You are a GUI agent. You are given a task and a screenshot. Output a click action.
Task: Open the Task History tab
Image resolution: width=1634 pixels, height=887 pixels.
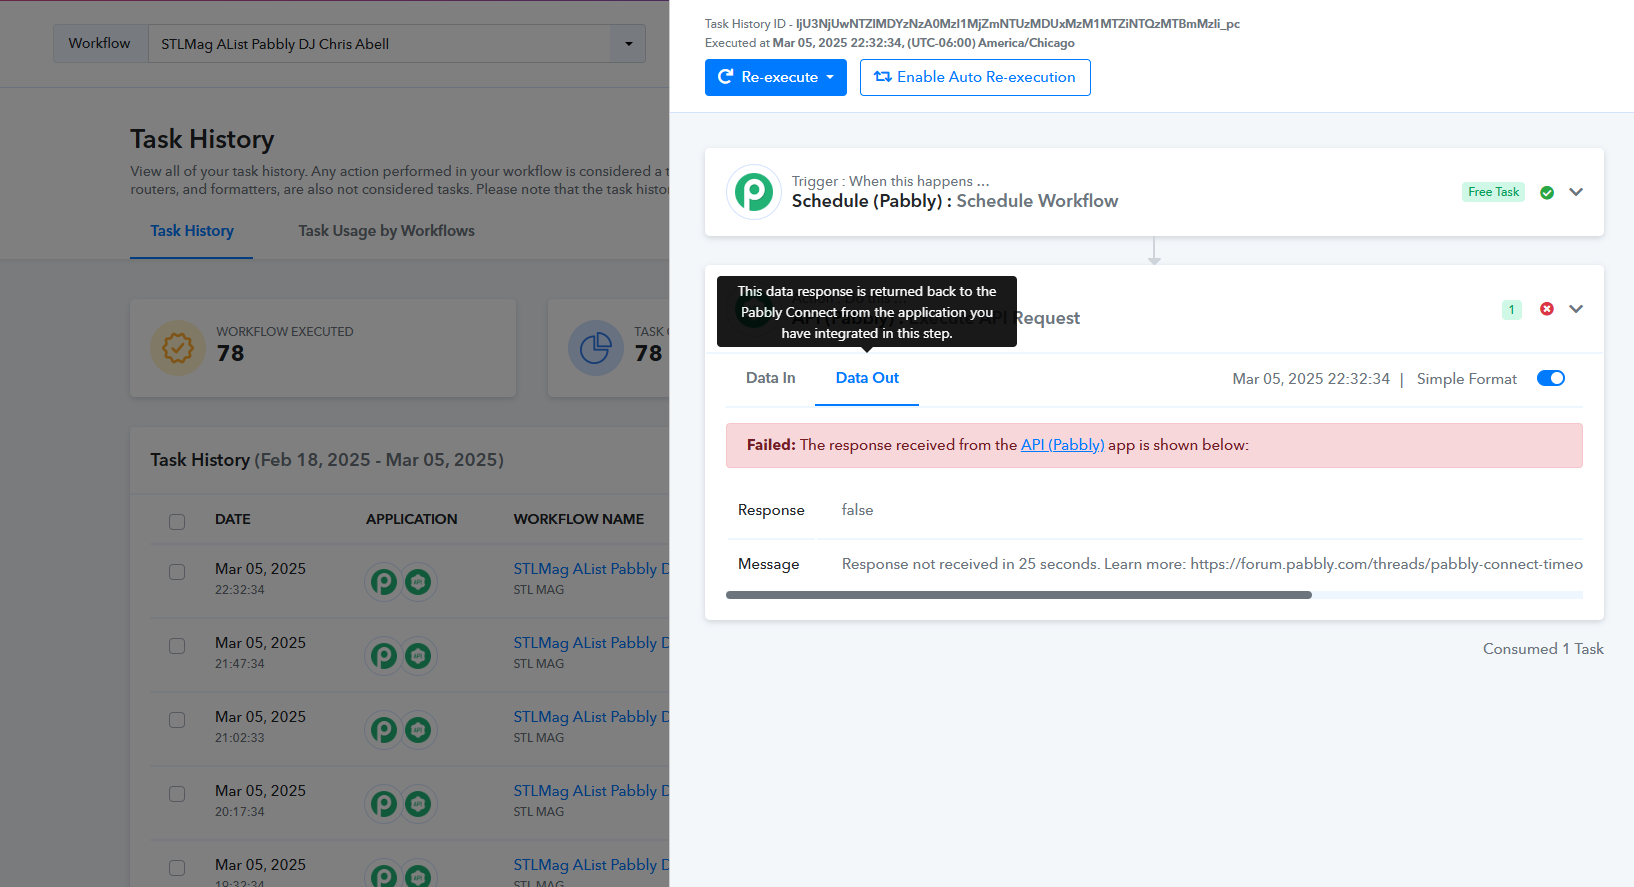click(192, 231)
